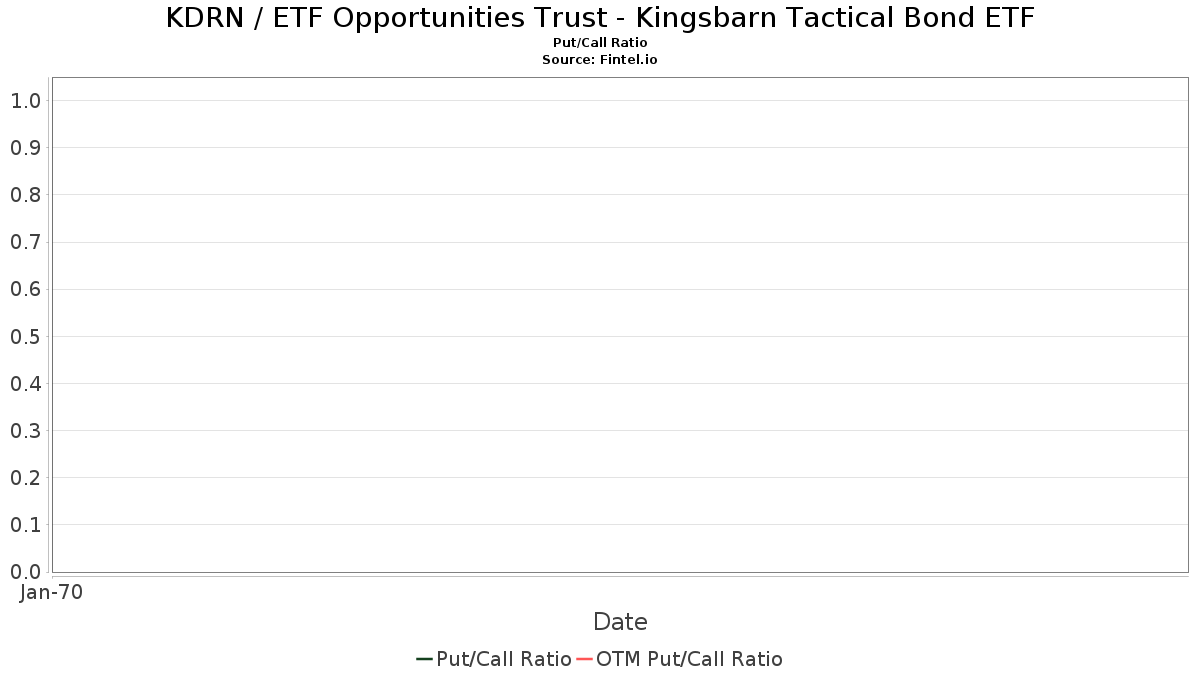This screenshot has height=675, width=1200.
Task: Click the dark green Put/Call Ratio legend line
Action: (424, 659)
